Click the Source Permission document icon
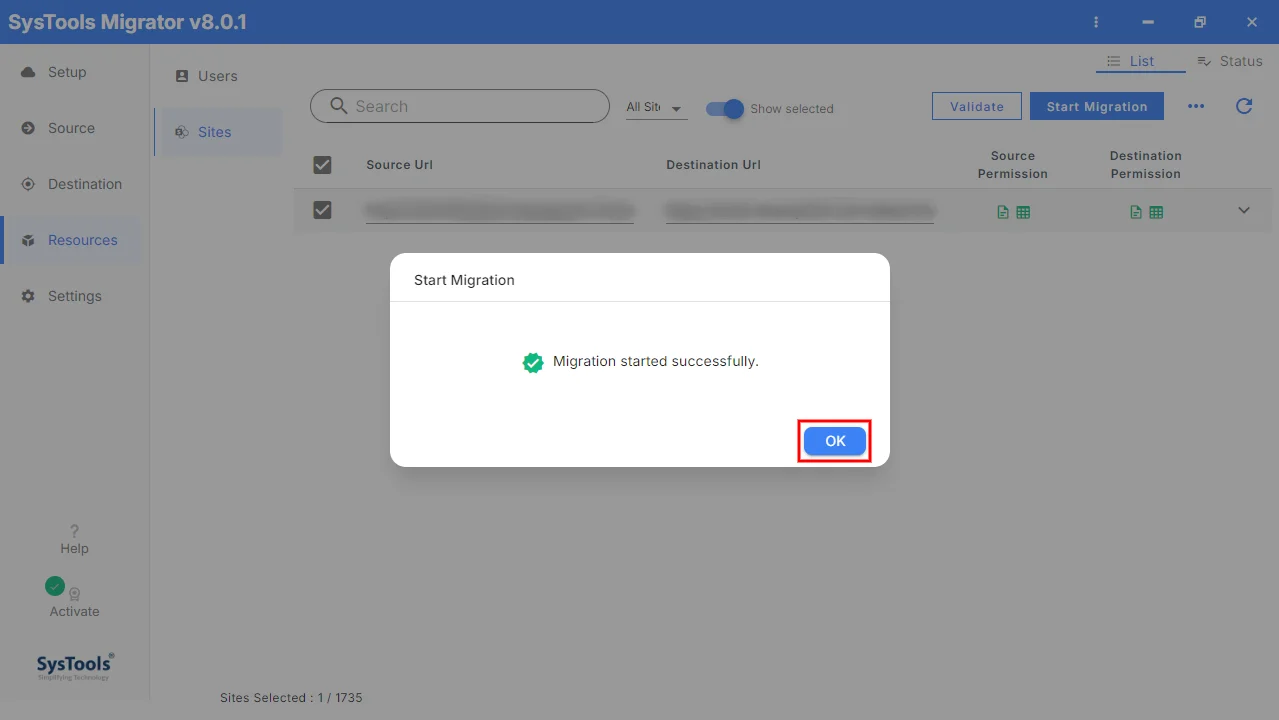Image resolution: width=1279 pixels, height=720 pixels. pos(1003,212)
